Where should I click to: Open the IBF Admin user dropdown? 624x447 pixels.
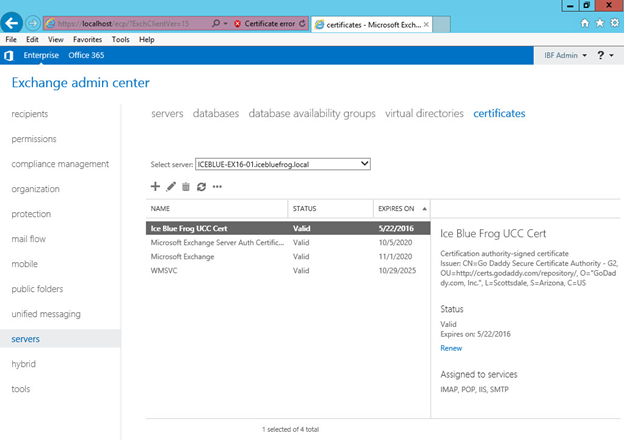coord(566,55)
